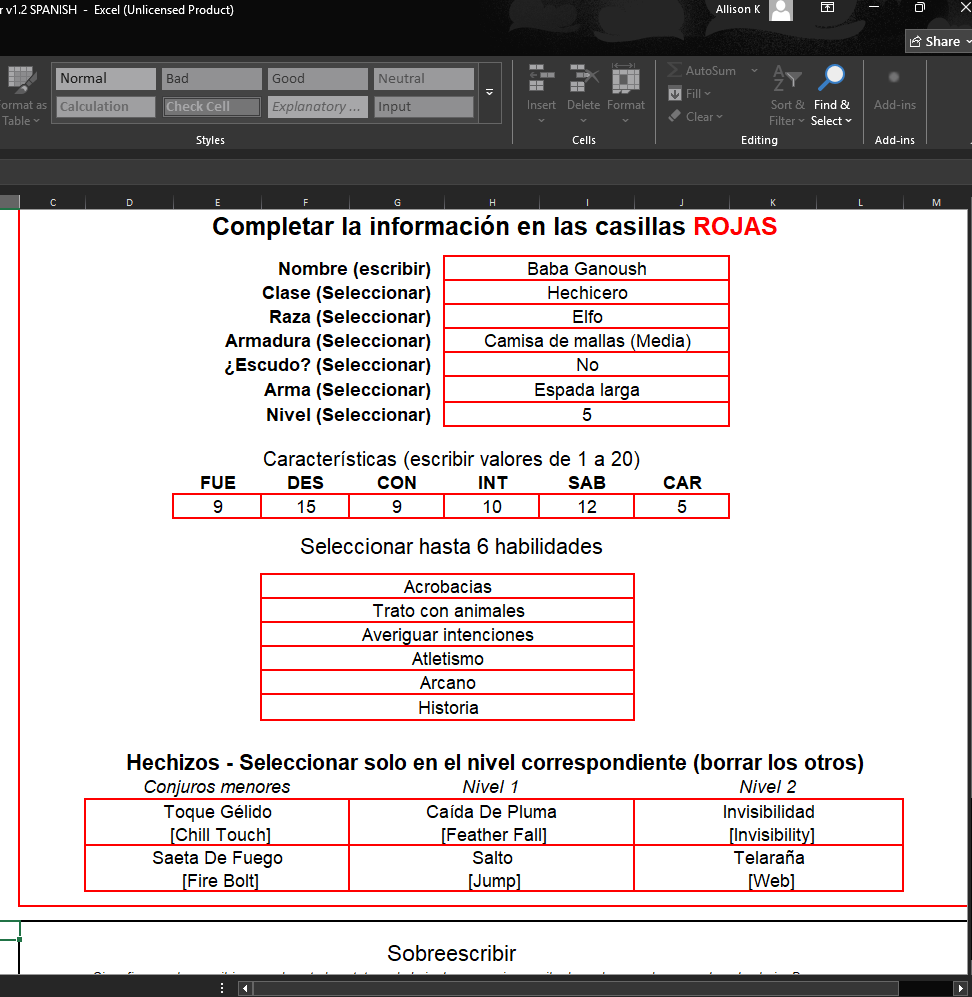Click the Delete cells icon
972x997 pixels.
[584, 79]
